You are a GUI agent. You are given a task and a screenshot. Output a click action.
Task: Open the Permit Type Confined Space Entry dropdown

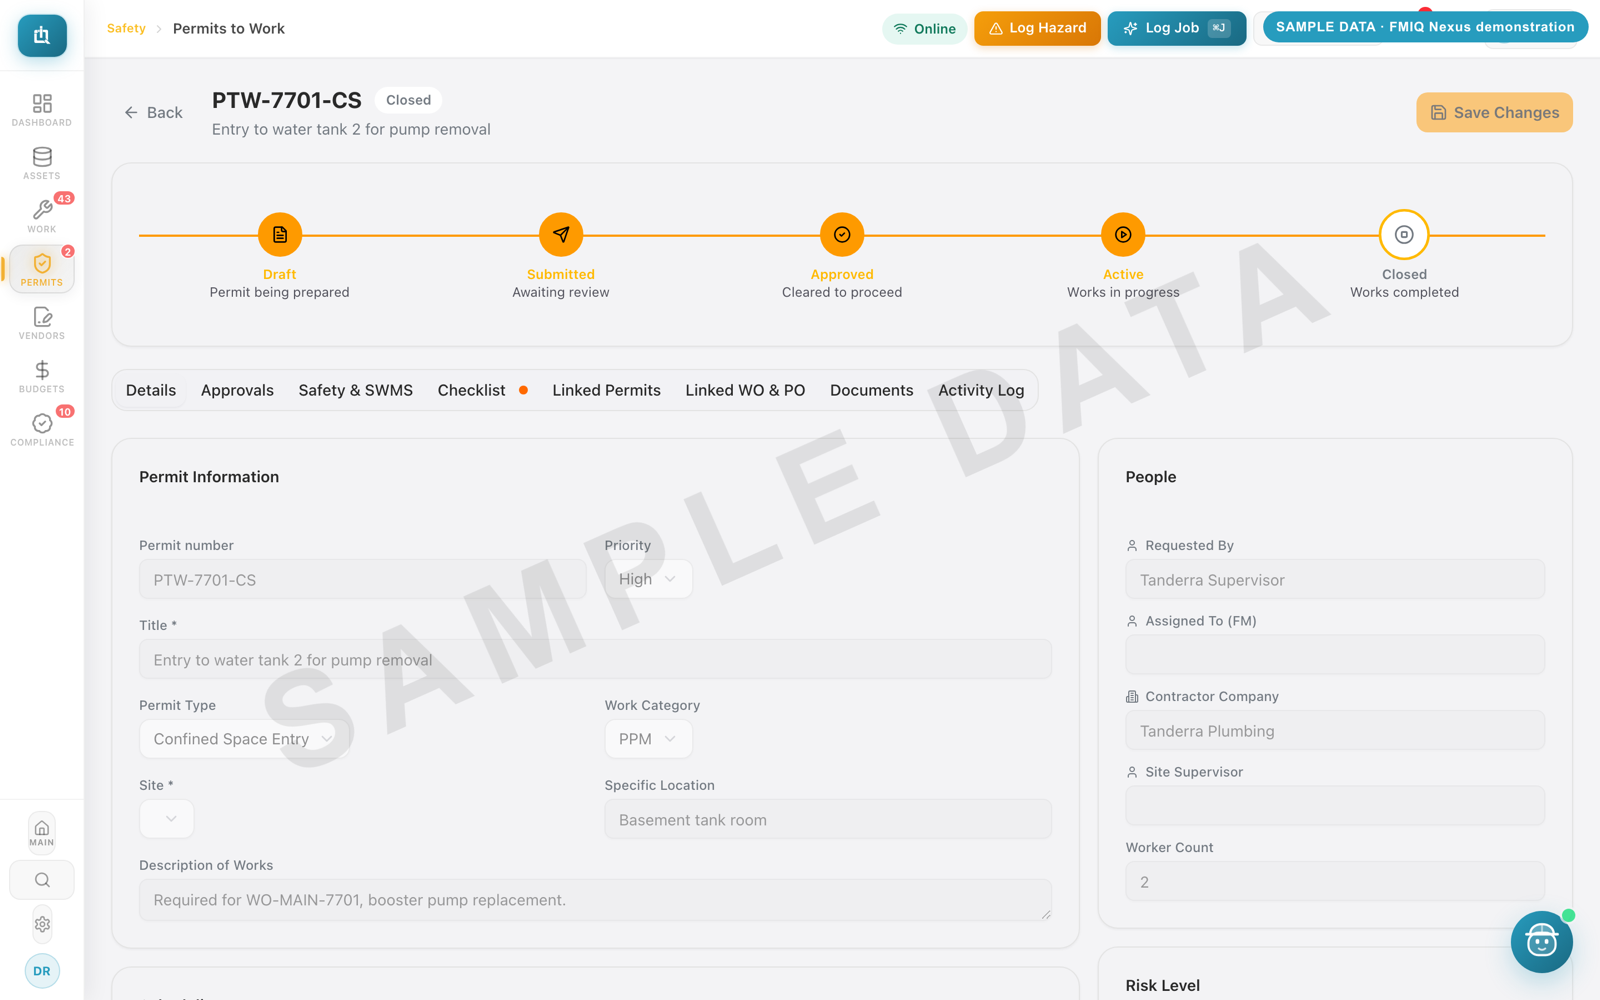(244, 739)
